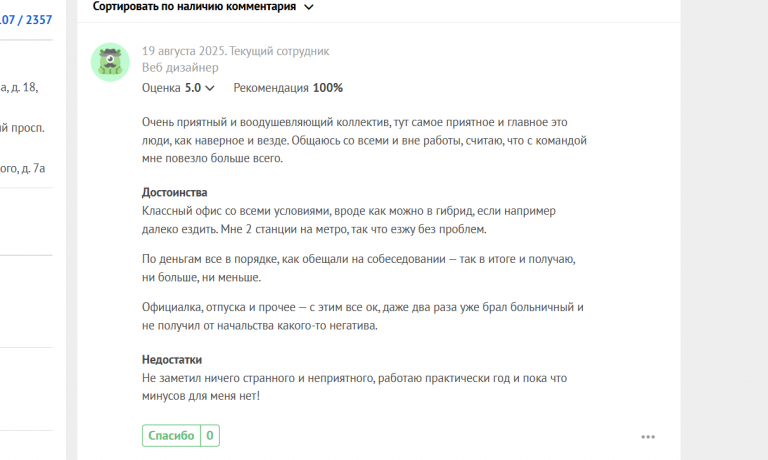Click the thanks counter showing 0
The image size is (768, 460).
click(210, 436)
